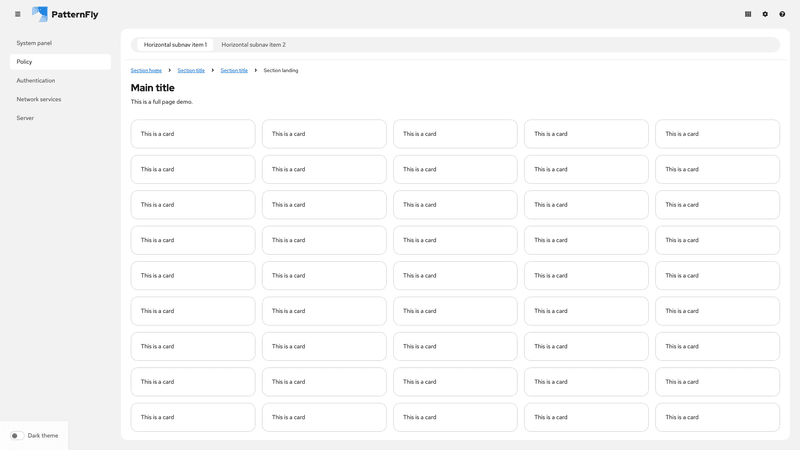Select System panel in sidebar
800x450 pixels.
(34, 43)
